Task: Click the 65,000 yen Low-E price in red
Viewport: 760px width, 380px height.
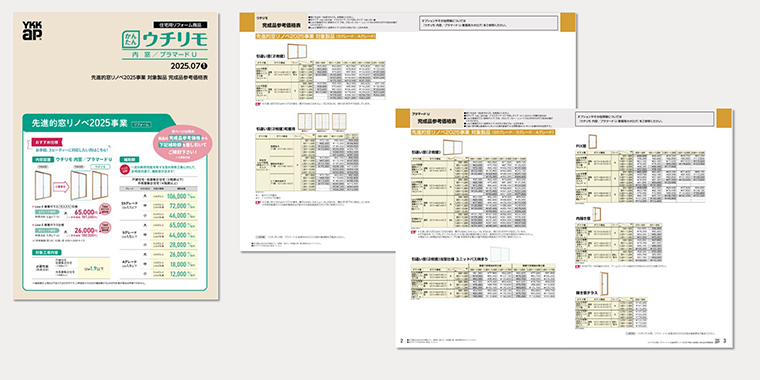Action: point(83,212)
